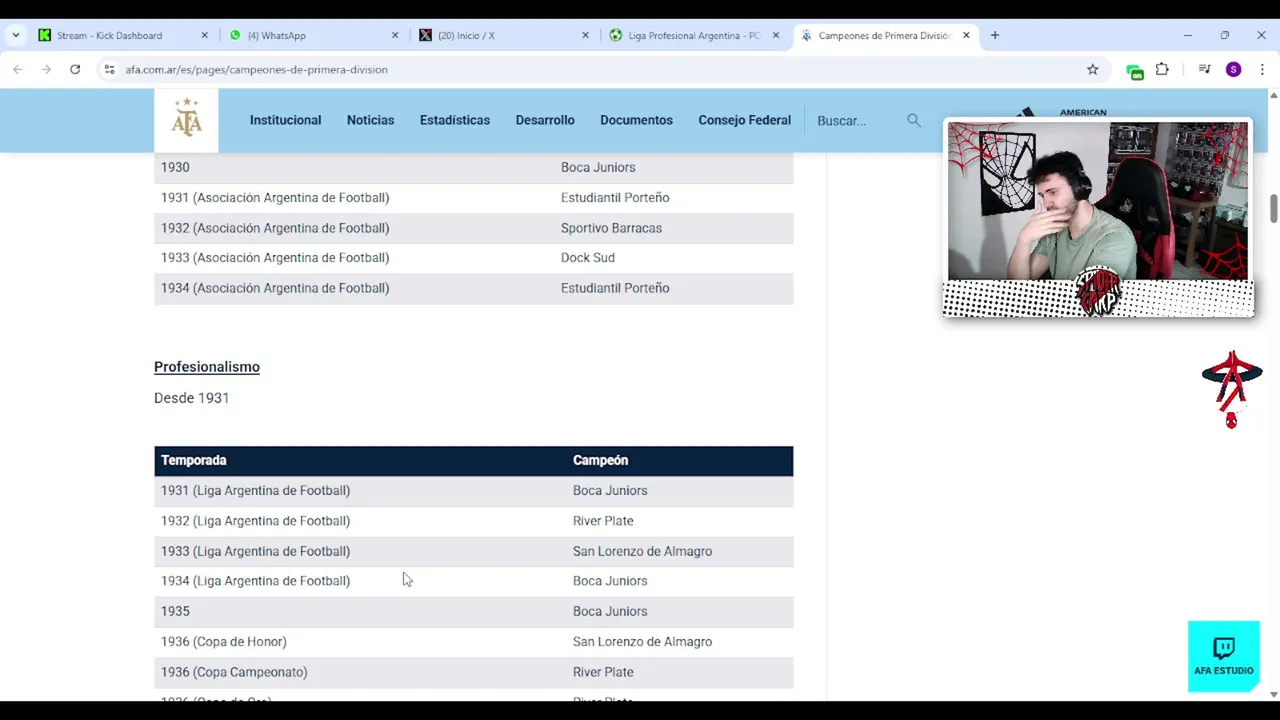This screenshot has width=1280, height=720.
Task: Click the Campeón column header
Action: pyautogui.click(x=600, y=460)
